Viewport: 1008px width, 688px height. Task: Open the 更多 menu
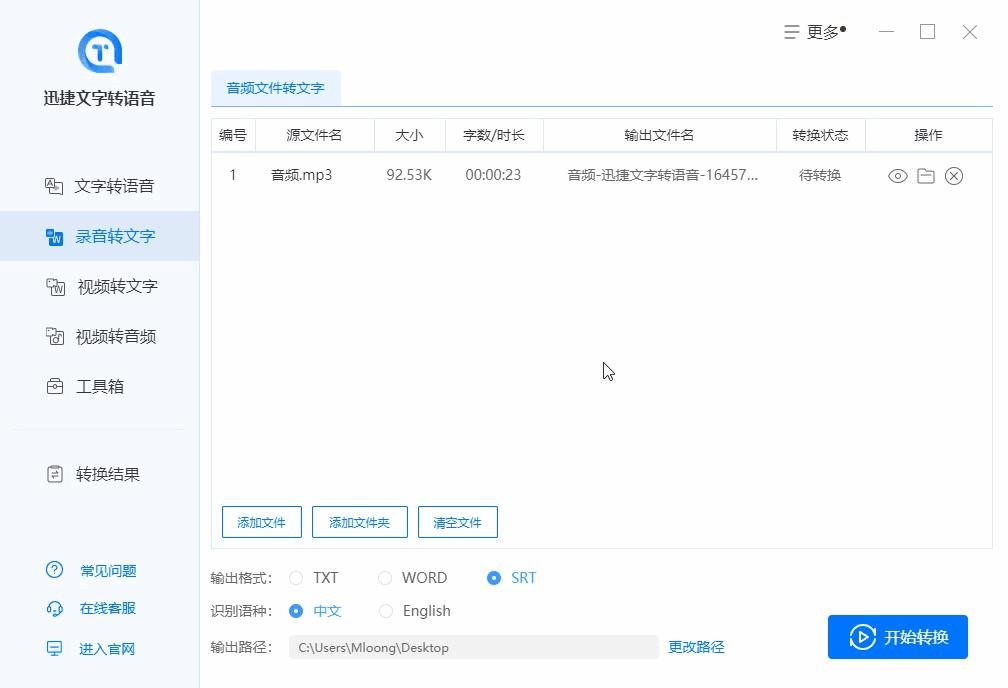coord(823,32)
